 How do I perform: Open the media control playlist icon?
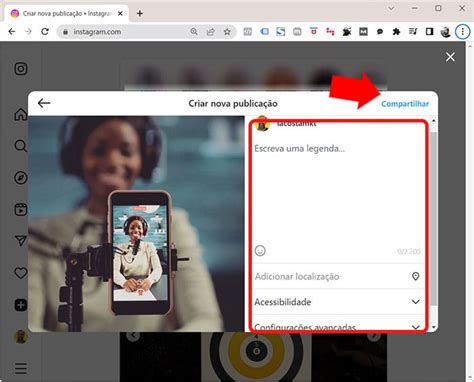pos(413,32)
